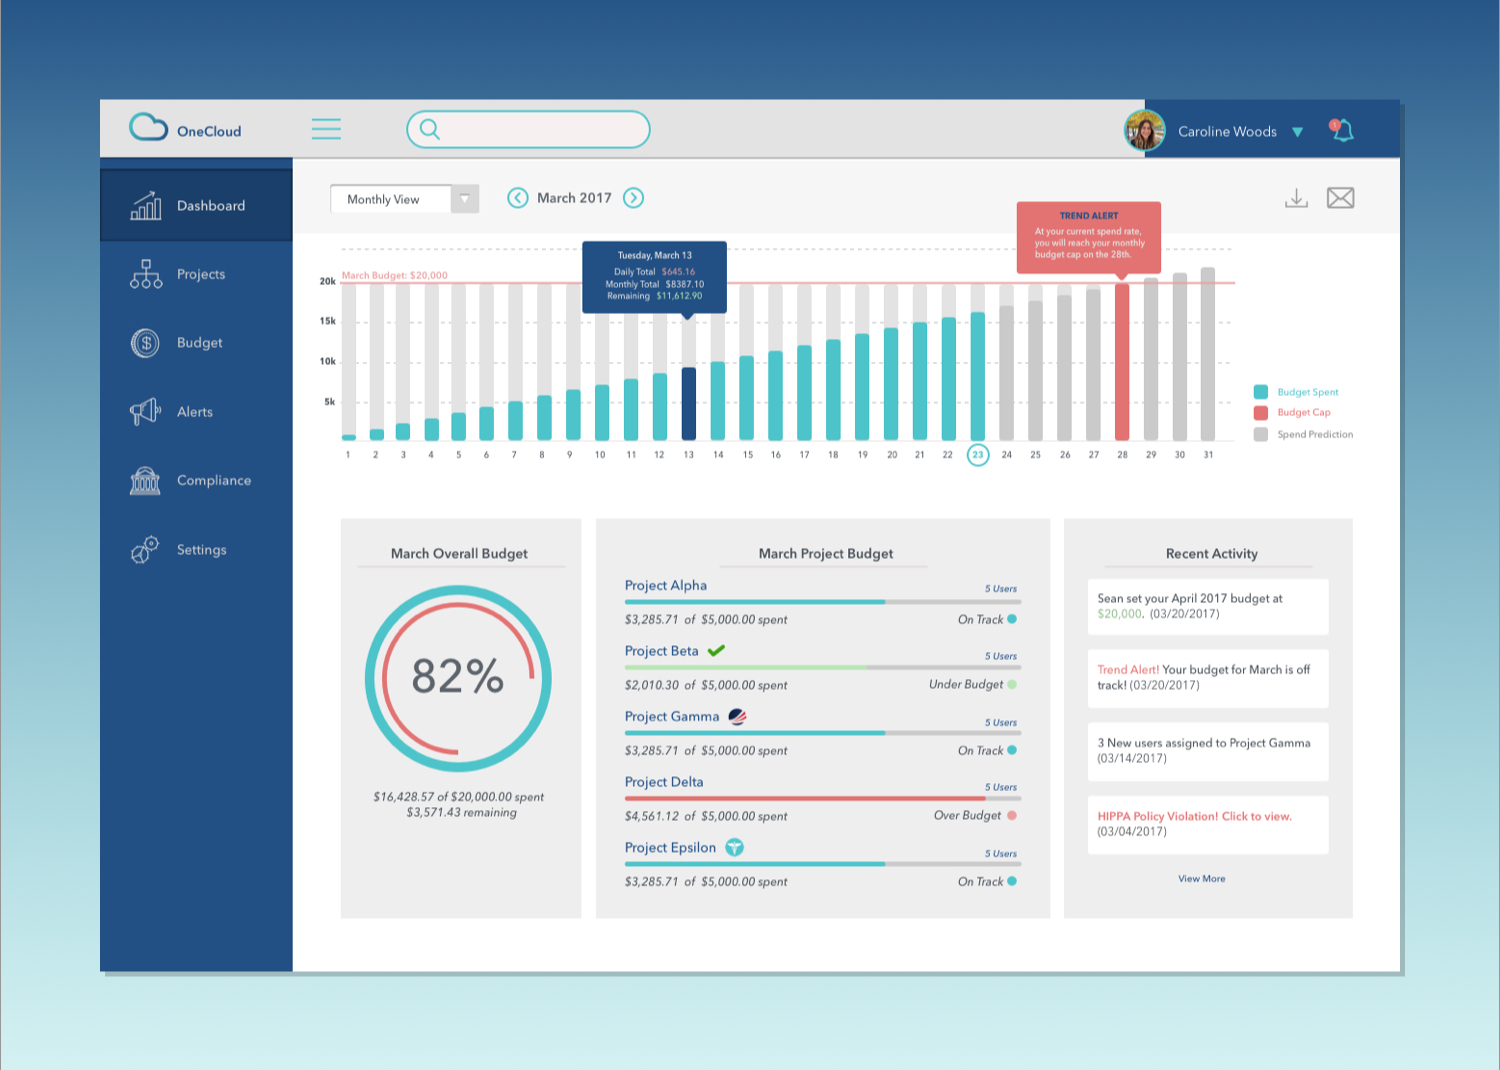Click the Project Alpha On Track status dot
This screenshot has width=1500, height=1070.
coord(1012,619)
